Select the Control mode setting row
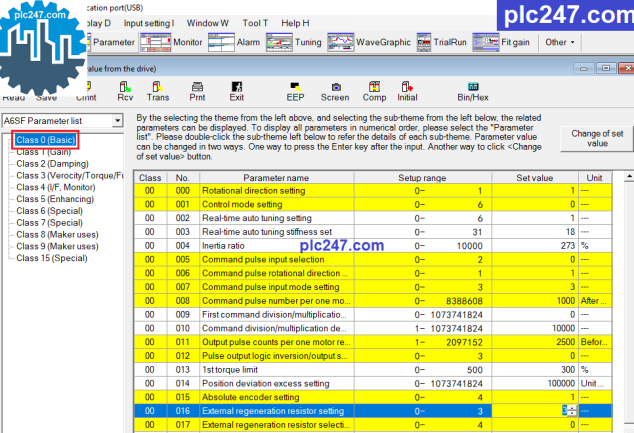This screenshot has width=634, height=433. pyautogui.click(x=373, y=204)
